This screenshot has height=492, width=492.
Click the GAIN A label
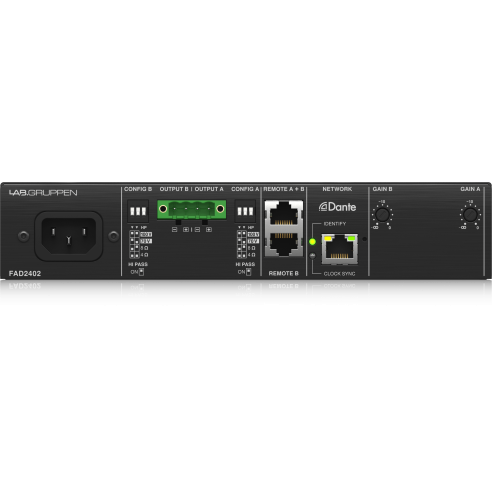470,189
